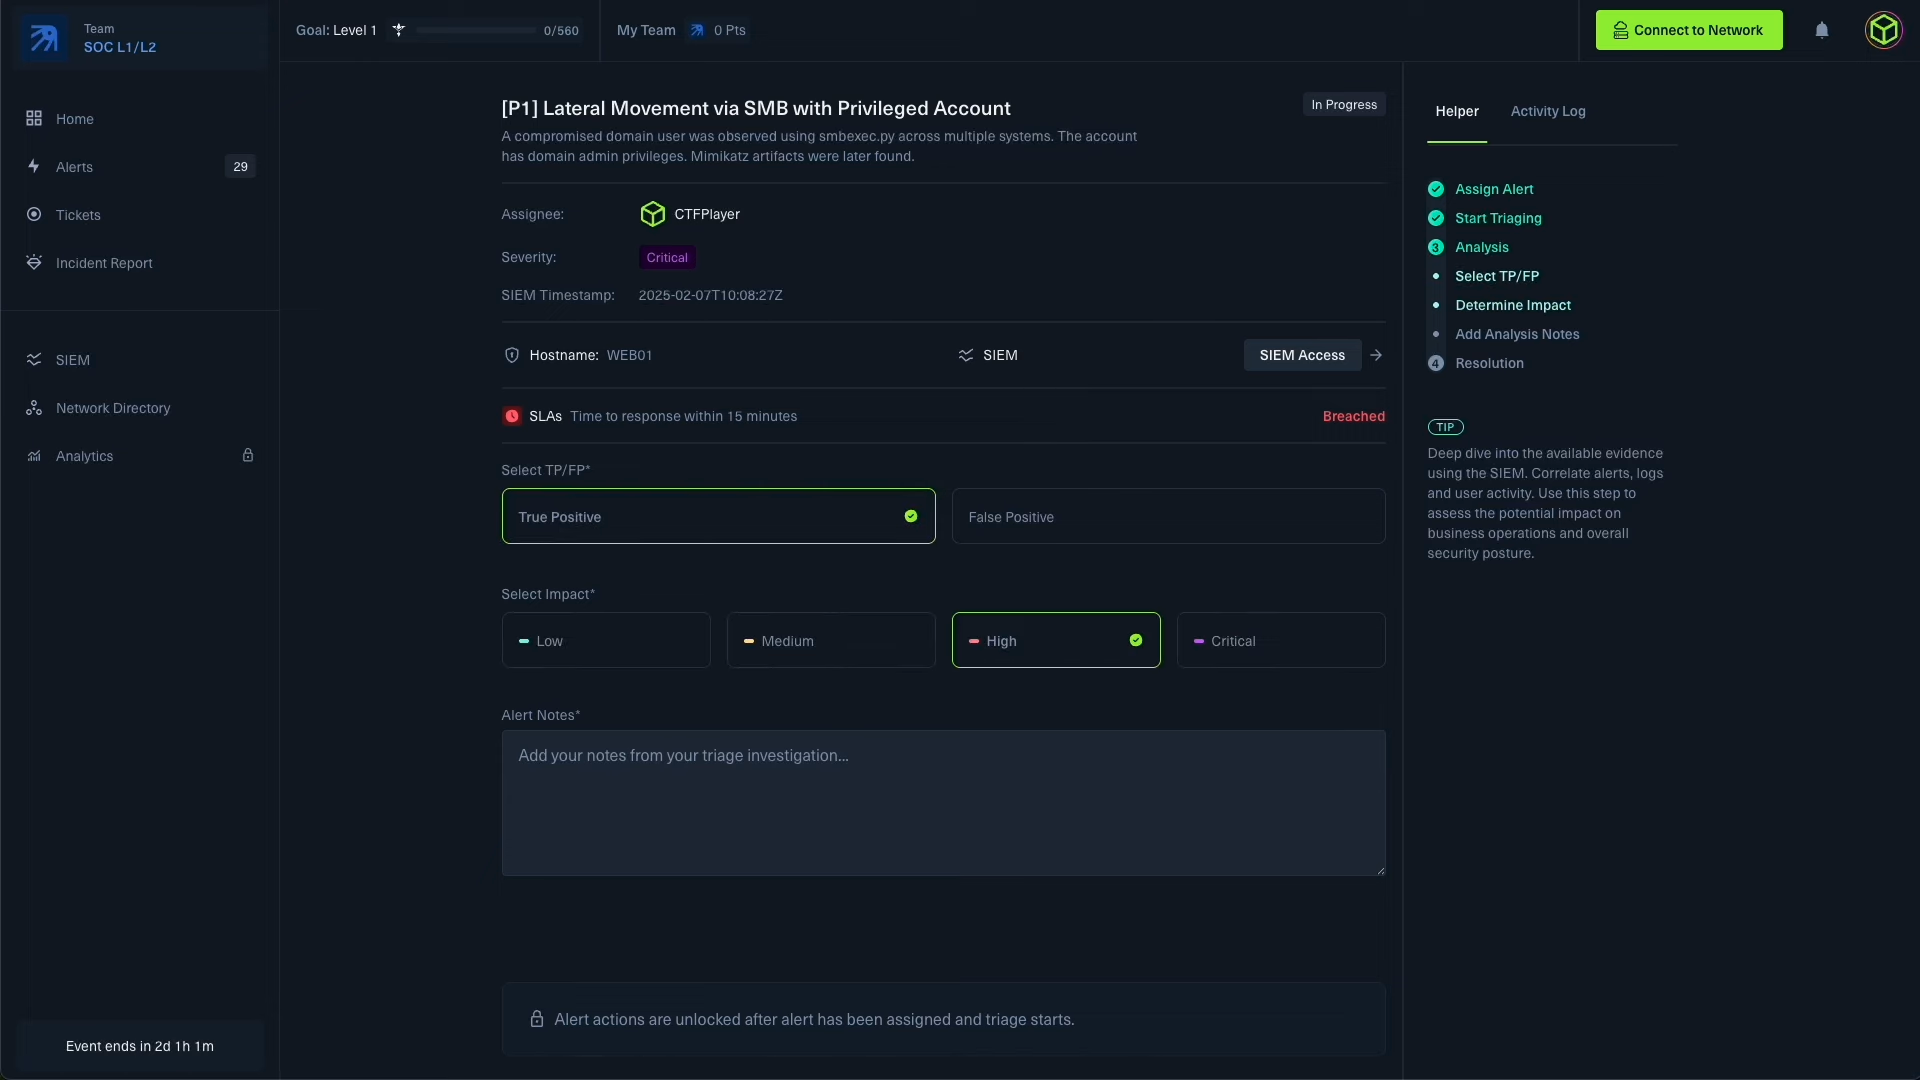The image size is (1920, 1080).
Task: Open the Helper tab
Action: pos(1456,111)
